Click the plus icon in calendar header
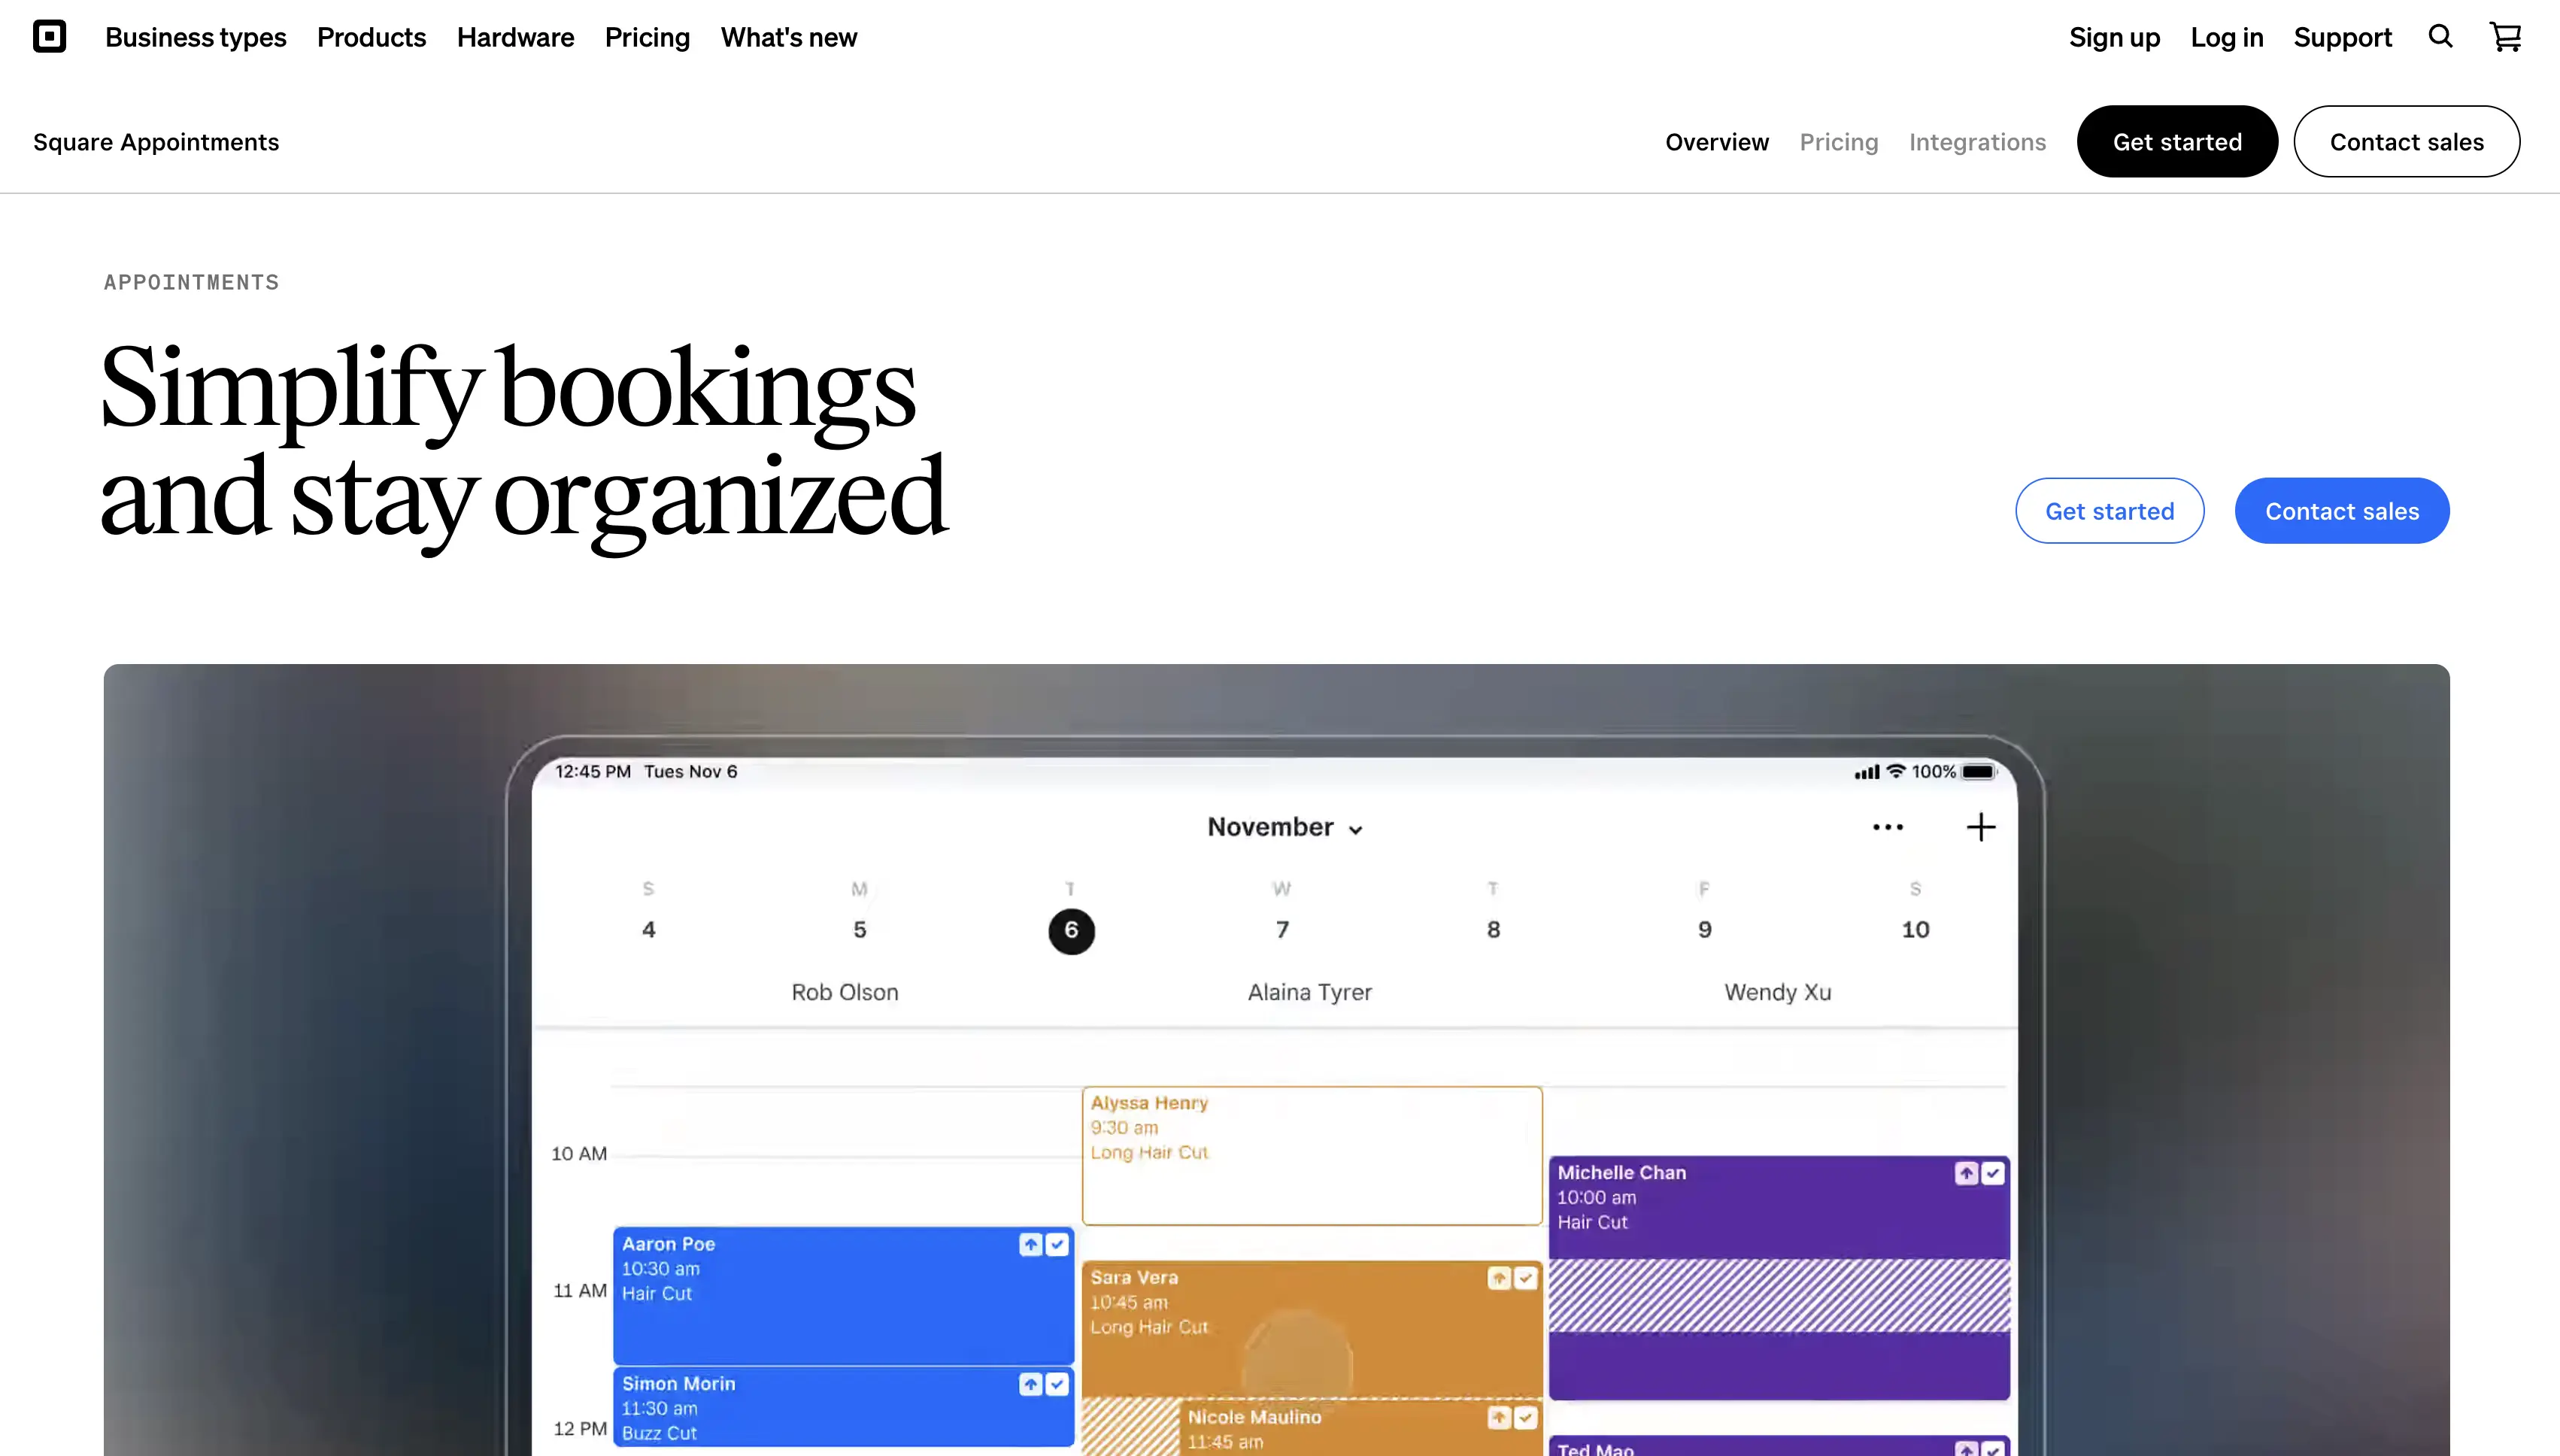Screen dimensions: 2560x1456 point(1980,827)
